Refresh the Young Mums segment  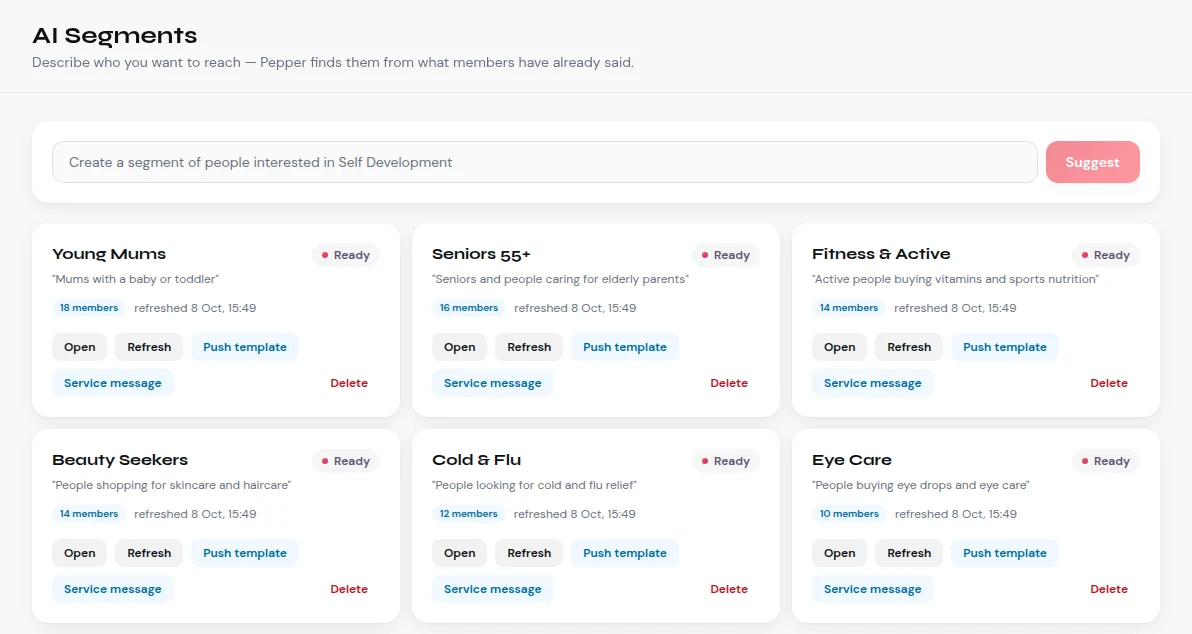tap(149, 347)
